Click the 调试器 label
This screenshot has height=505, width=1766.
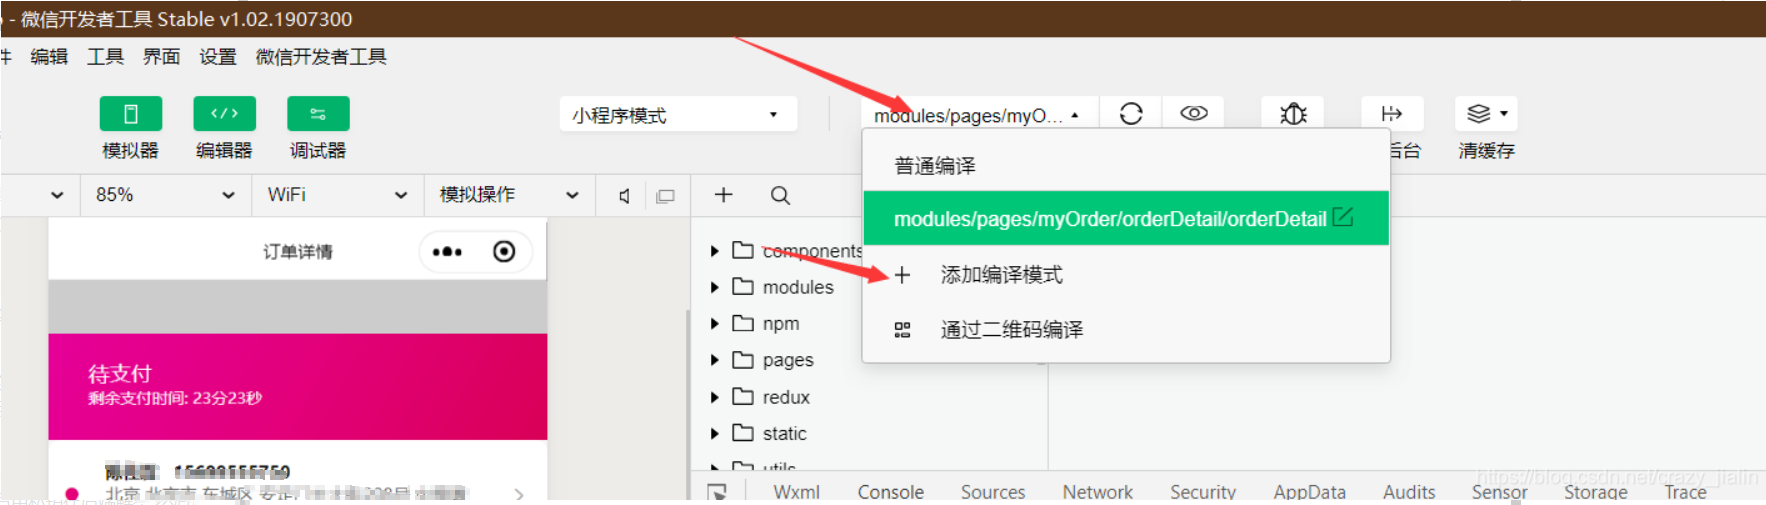click(x=318, y=150)
